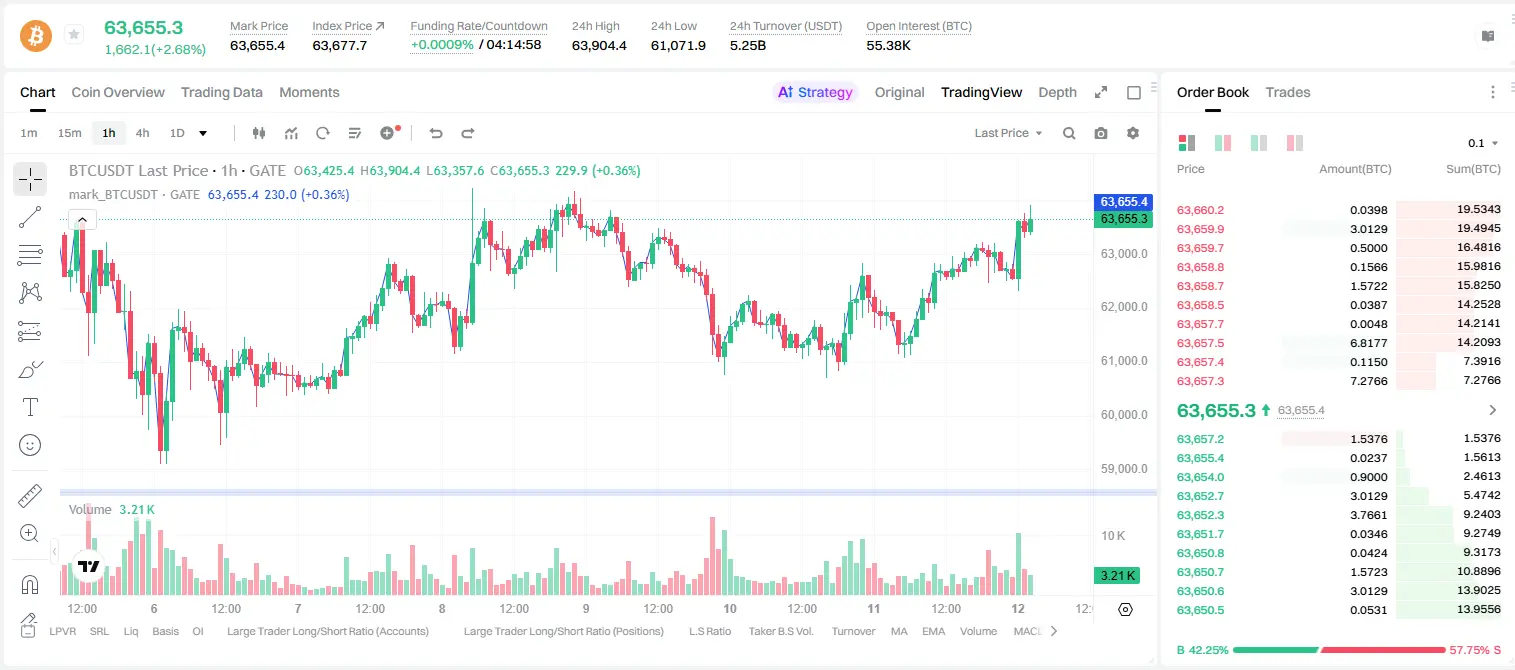This screenshot has height=670, width=1515.
Task: Open the emoji sticker tool
Action: (30, 445)
